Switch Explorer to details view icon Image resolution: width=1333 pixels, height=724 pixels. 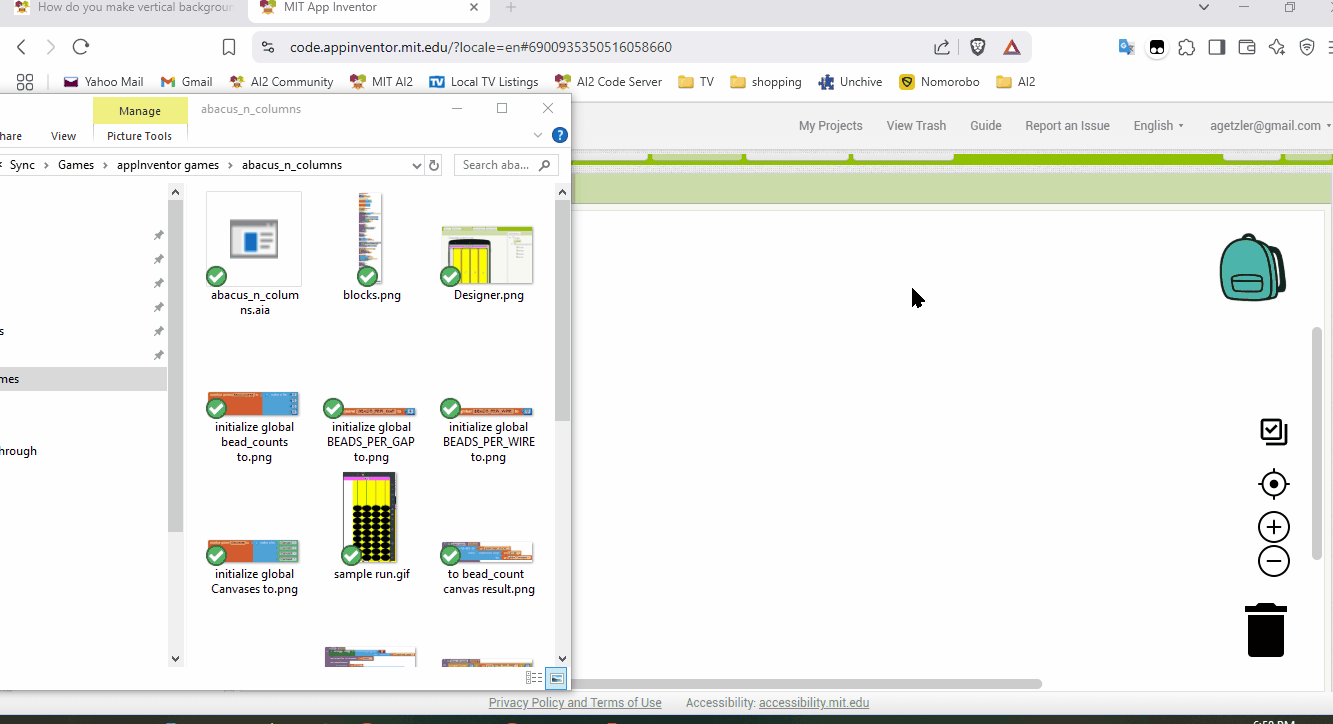tap(535, 678)
